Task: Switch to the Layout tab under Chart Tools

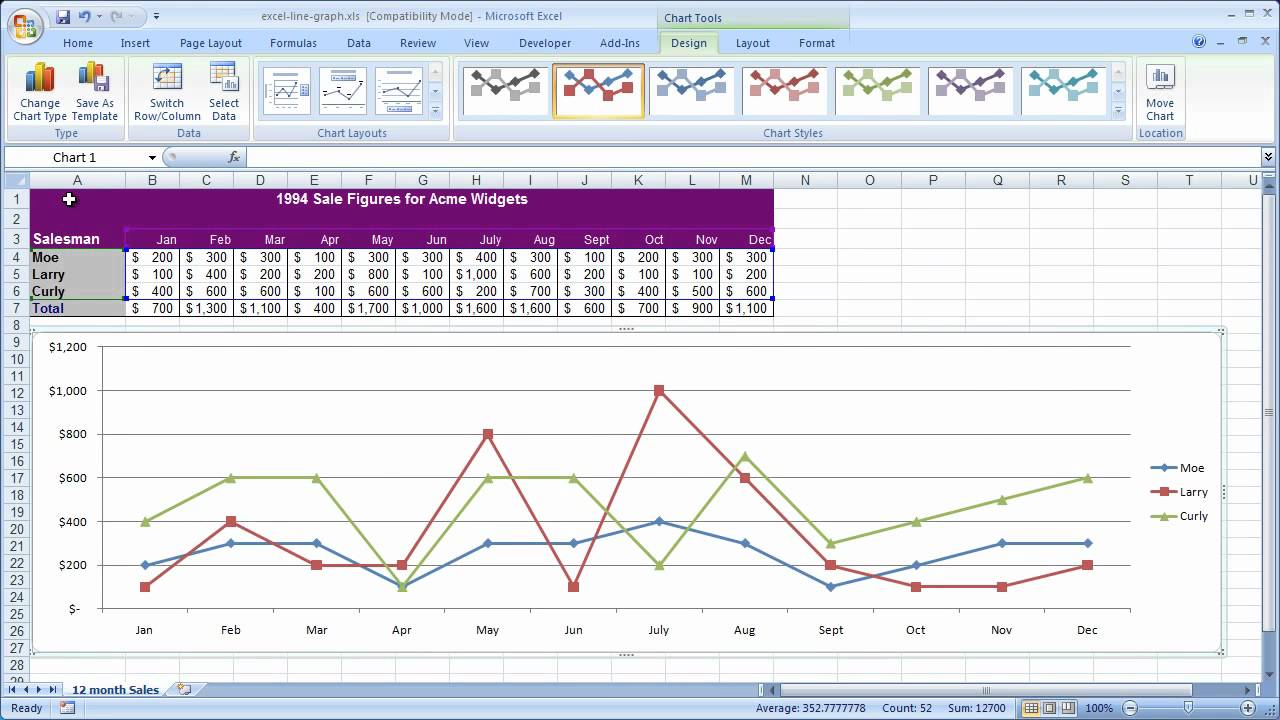Action: coord(752,43)
